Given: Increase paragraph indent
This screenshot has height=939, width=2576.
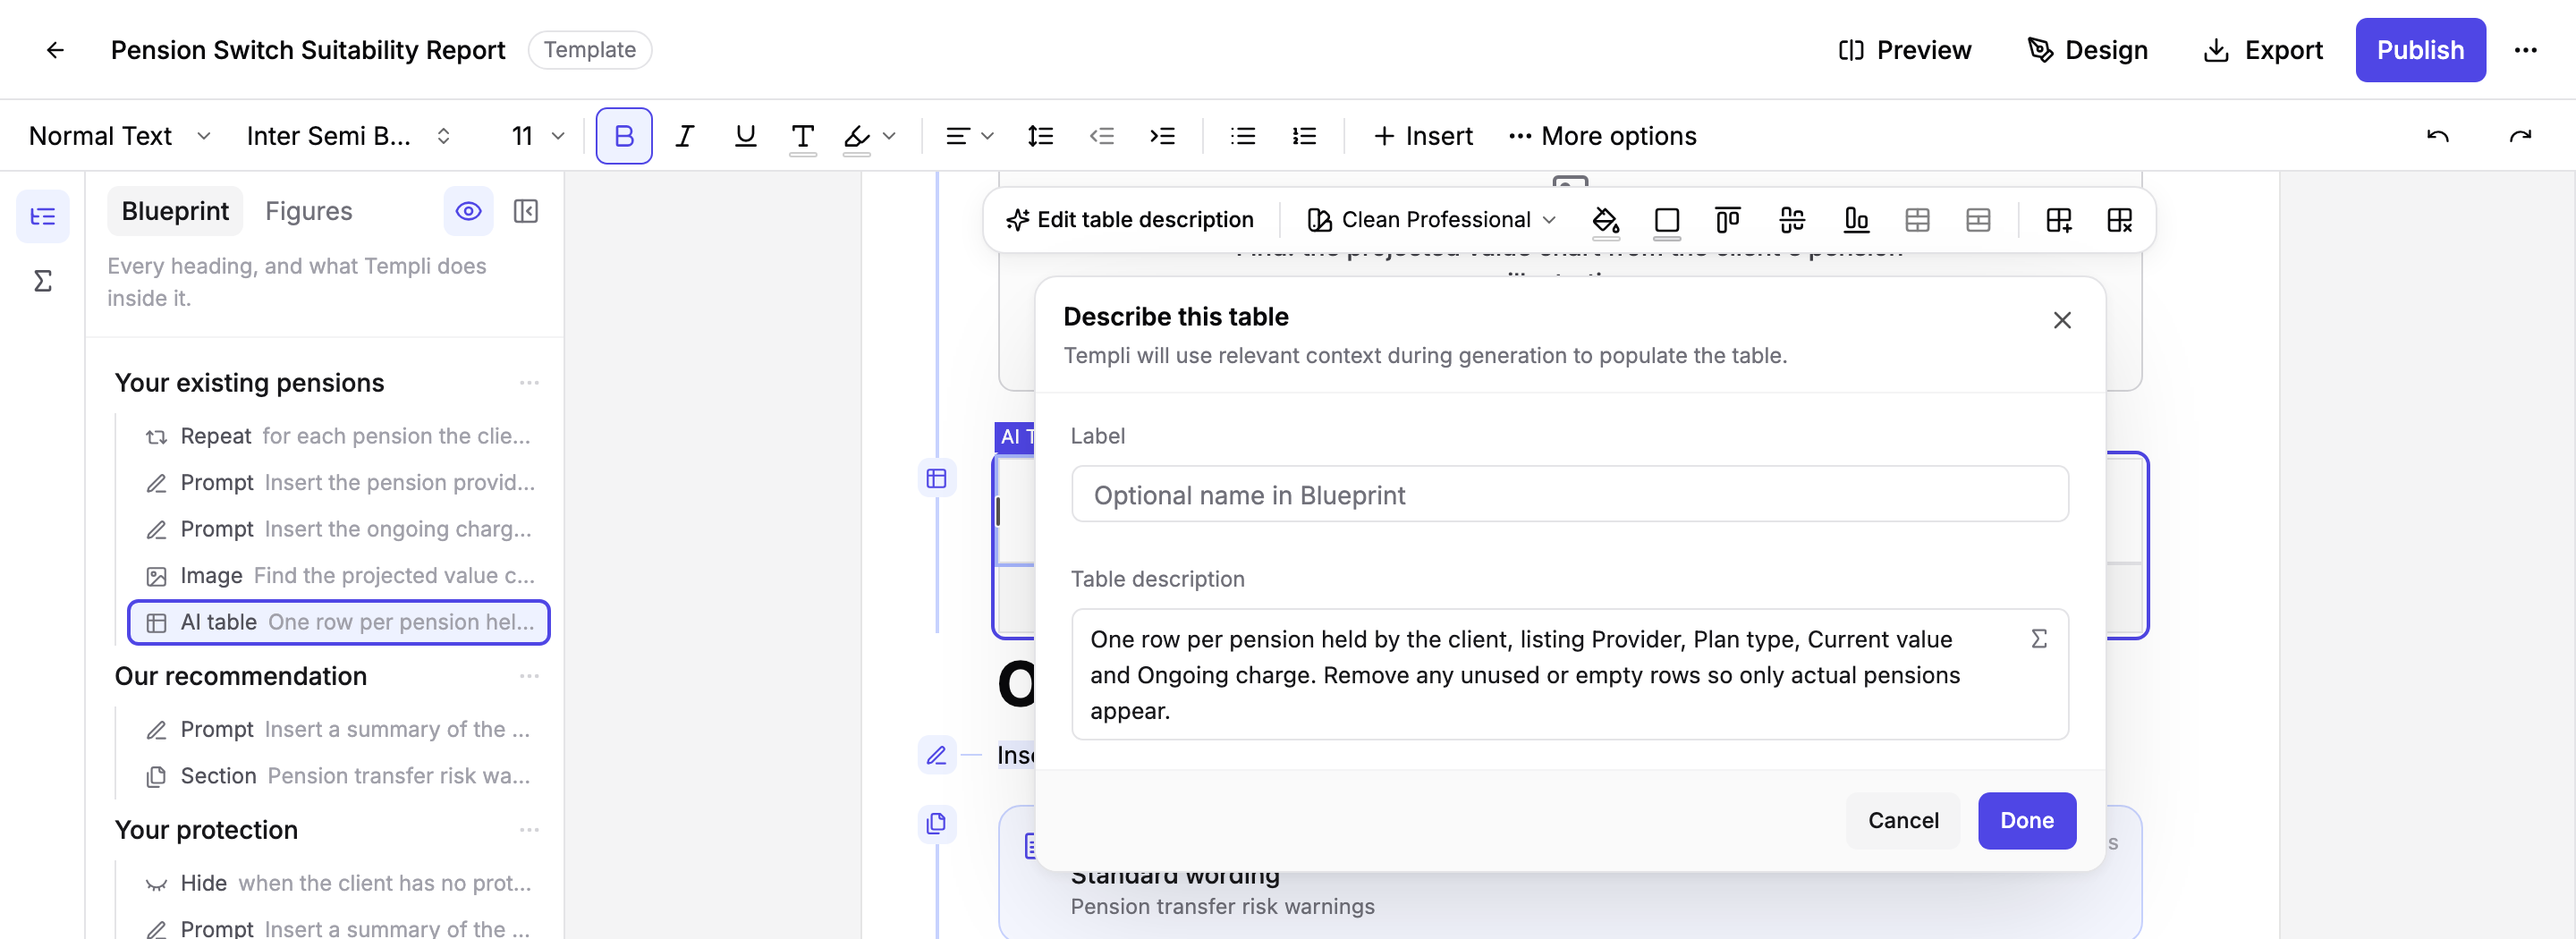Looking at the screenshot, I should [1162, 136].
